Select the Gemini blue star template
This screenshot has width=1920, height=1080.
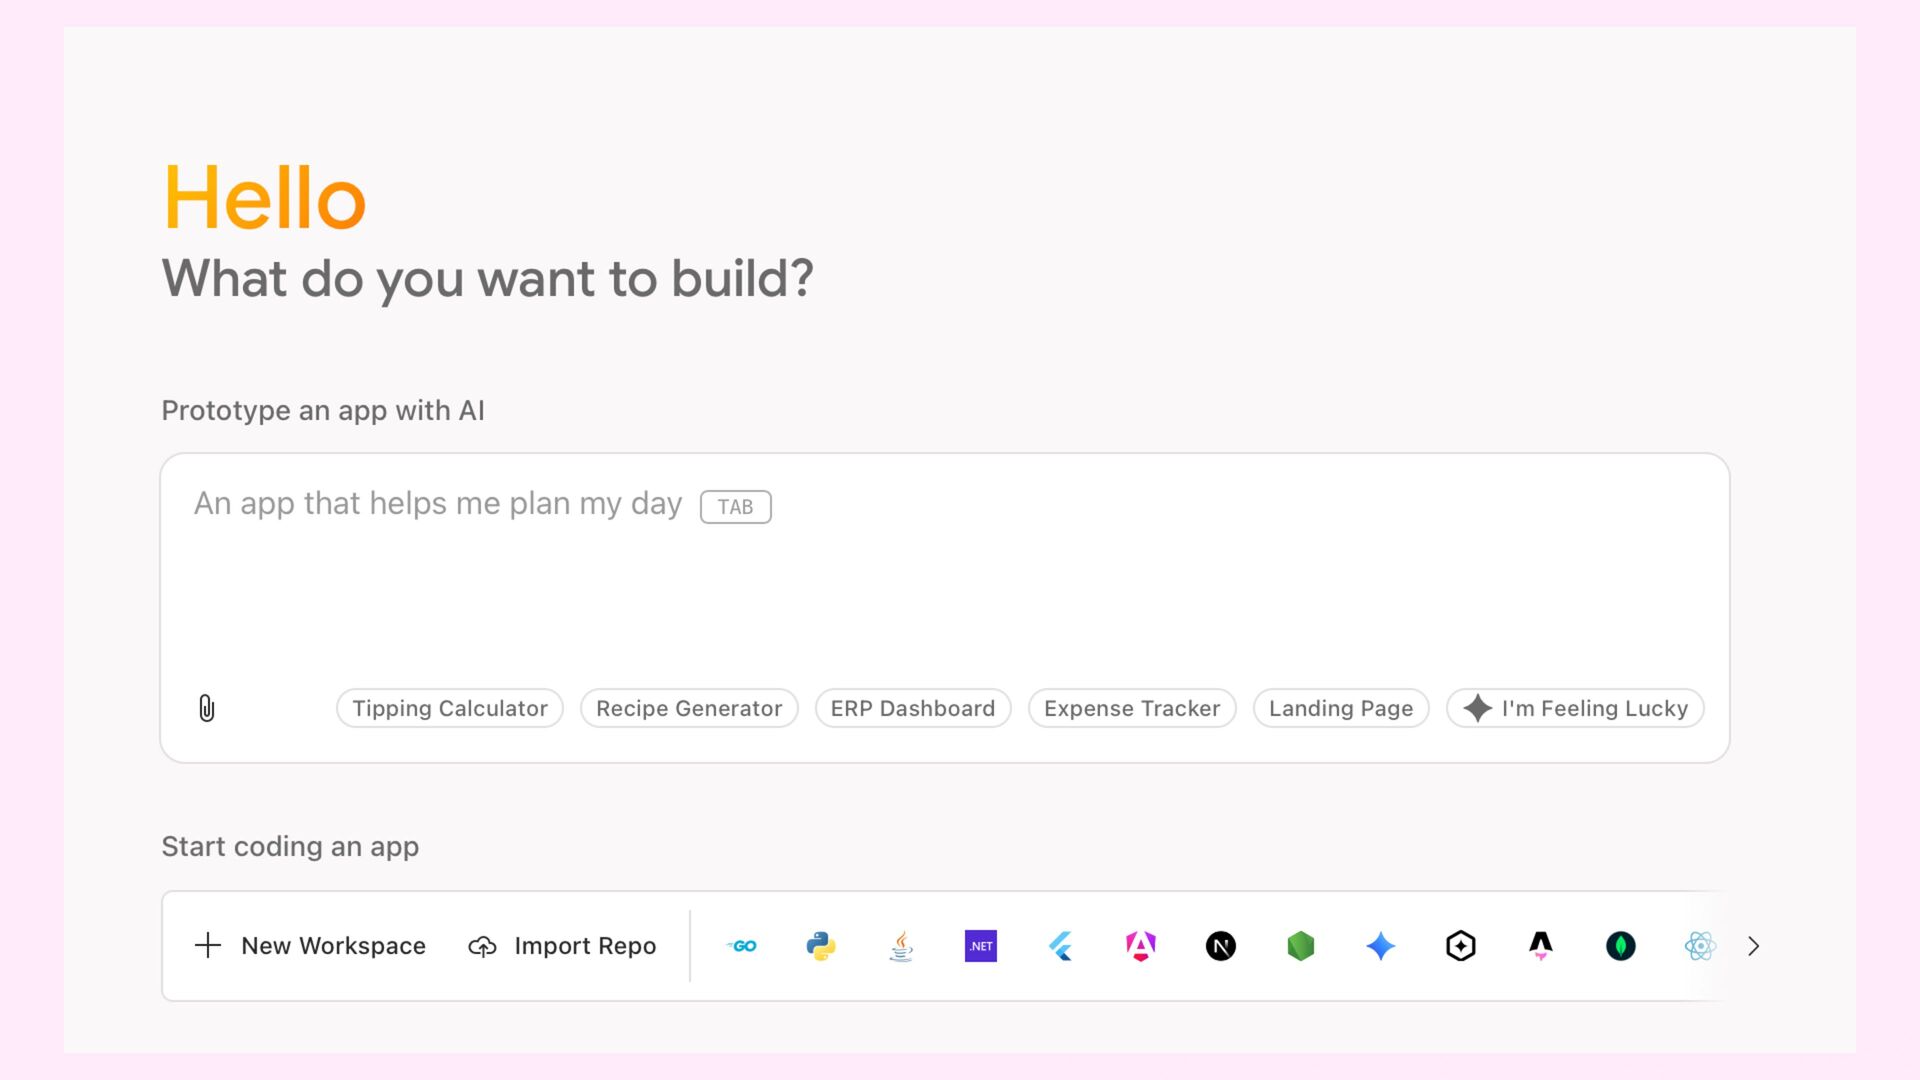[x=1381, y=946]
